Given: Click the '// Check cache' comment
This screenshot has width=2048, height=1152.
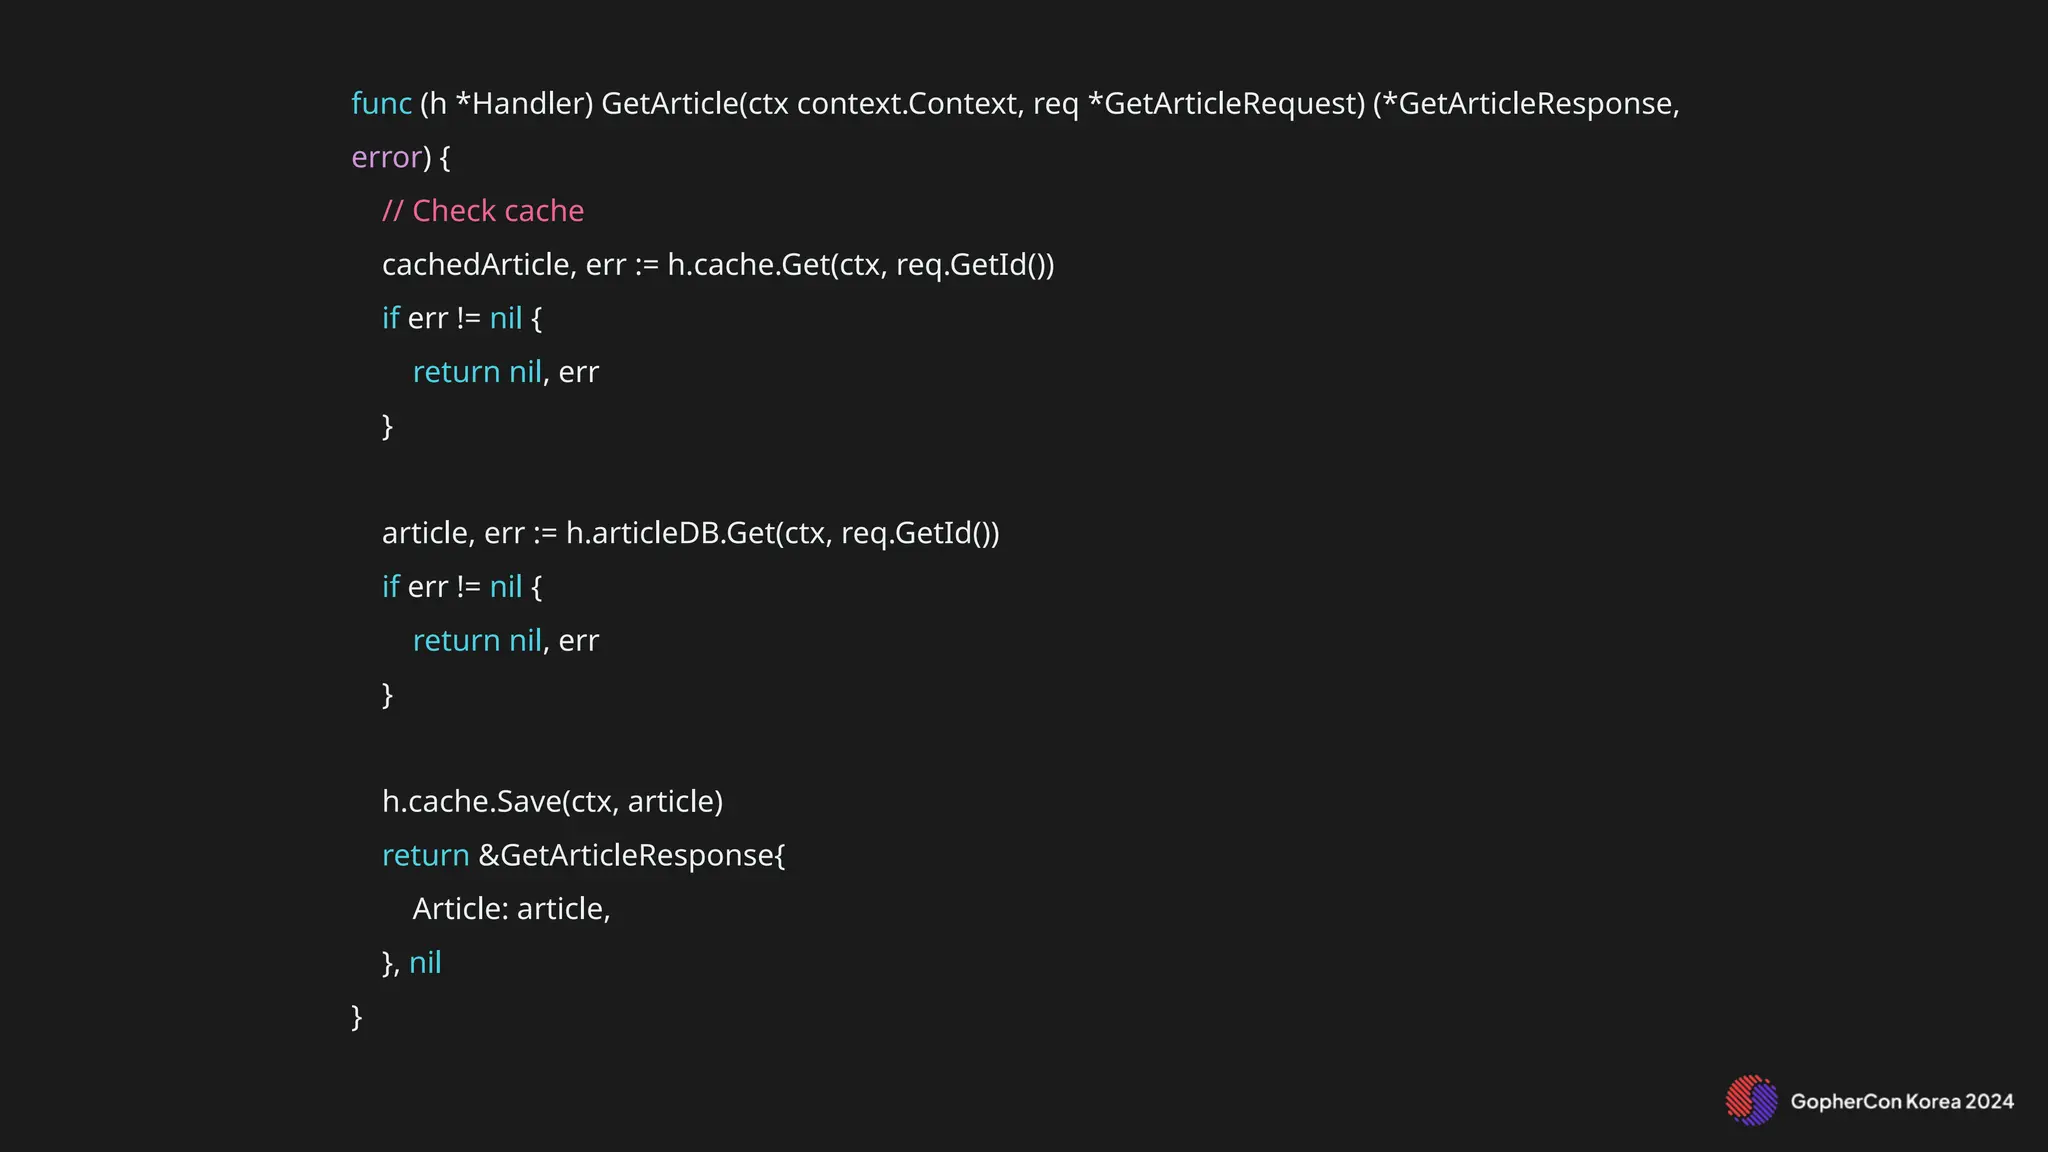Looking at the screenshot, I should point(483,211).
